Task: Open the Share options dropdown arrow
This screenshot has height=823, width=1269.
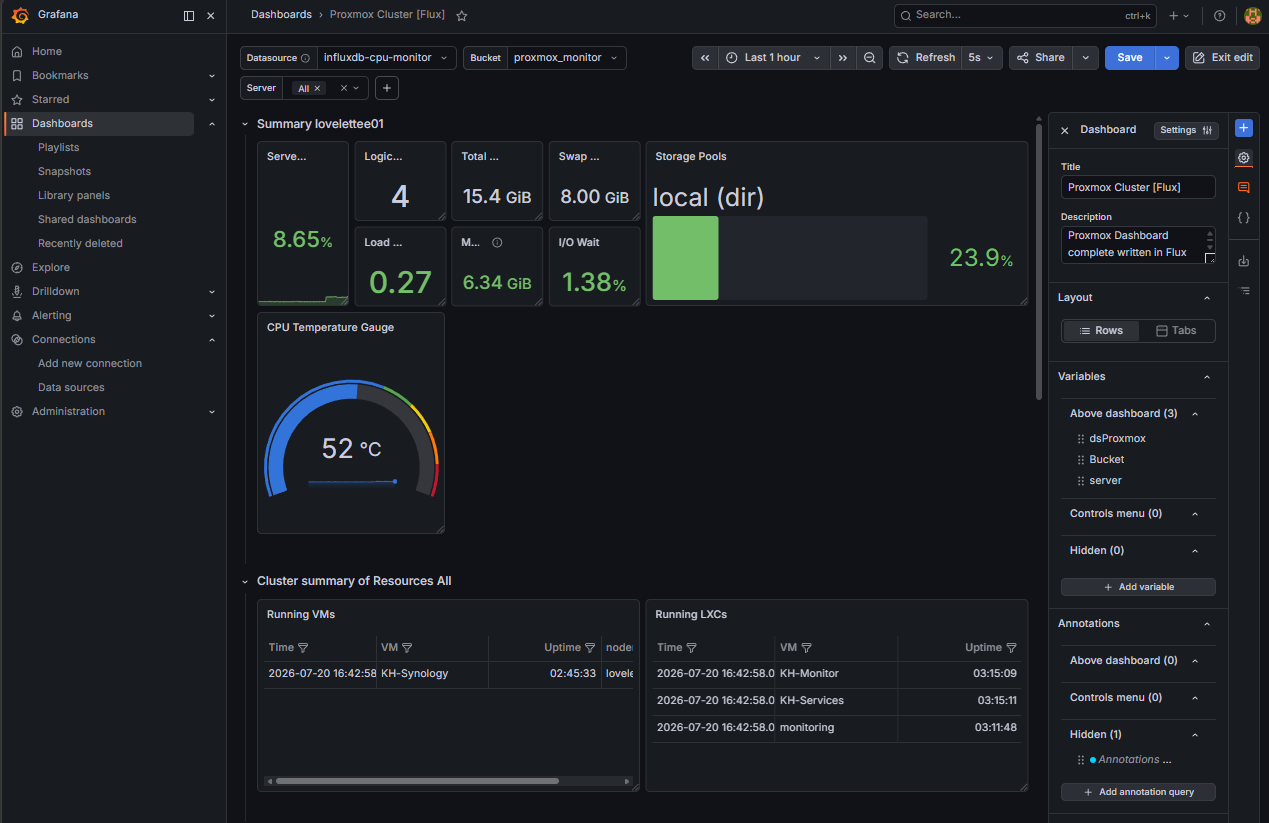Action: pos(1086,58)
